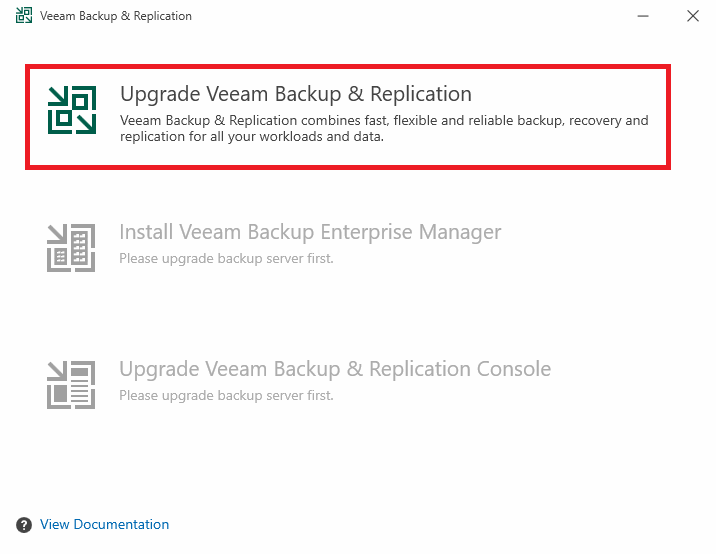Viewport: 716px width, 554px height.
Task: Click the word Manager in the second option
Action: tap(460, 232)
